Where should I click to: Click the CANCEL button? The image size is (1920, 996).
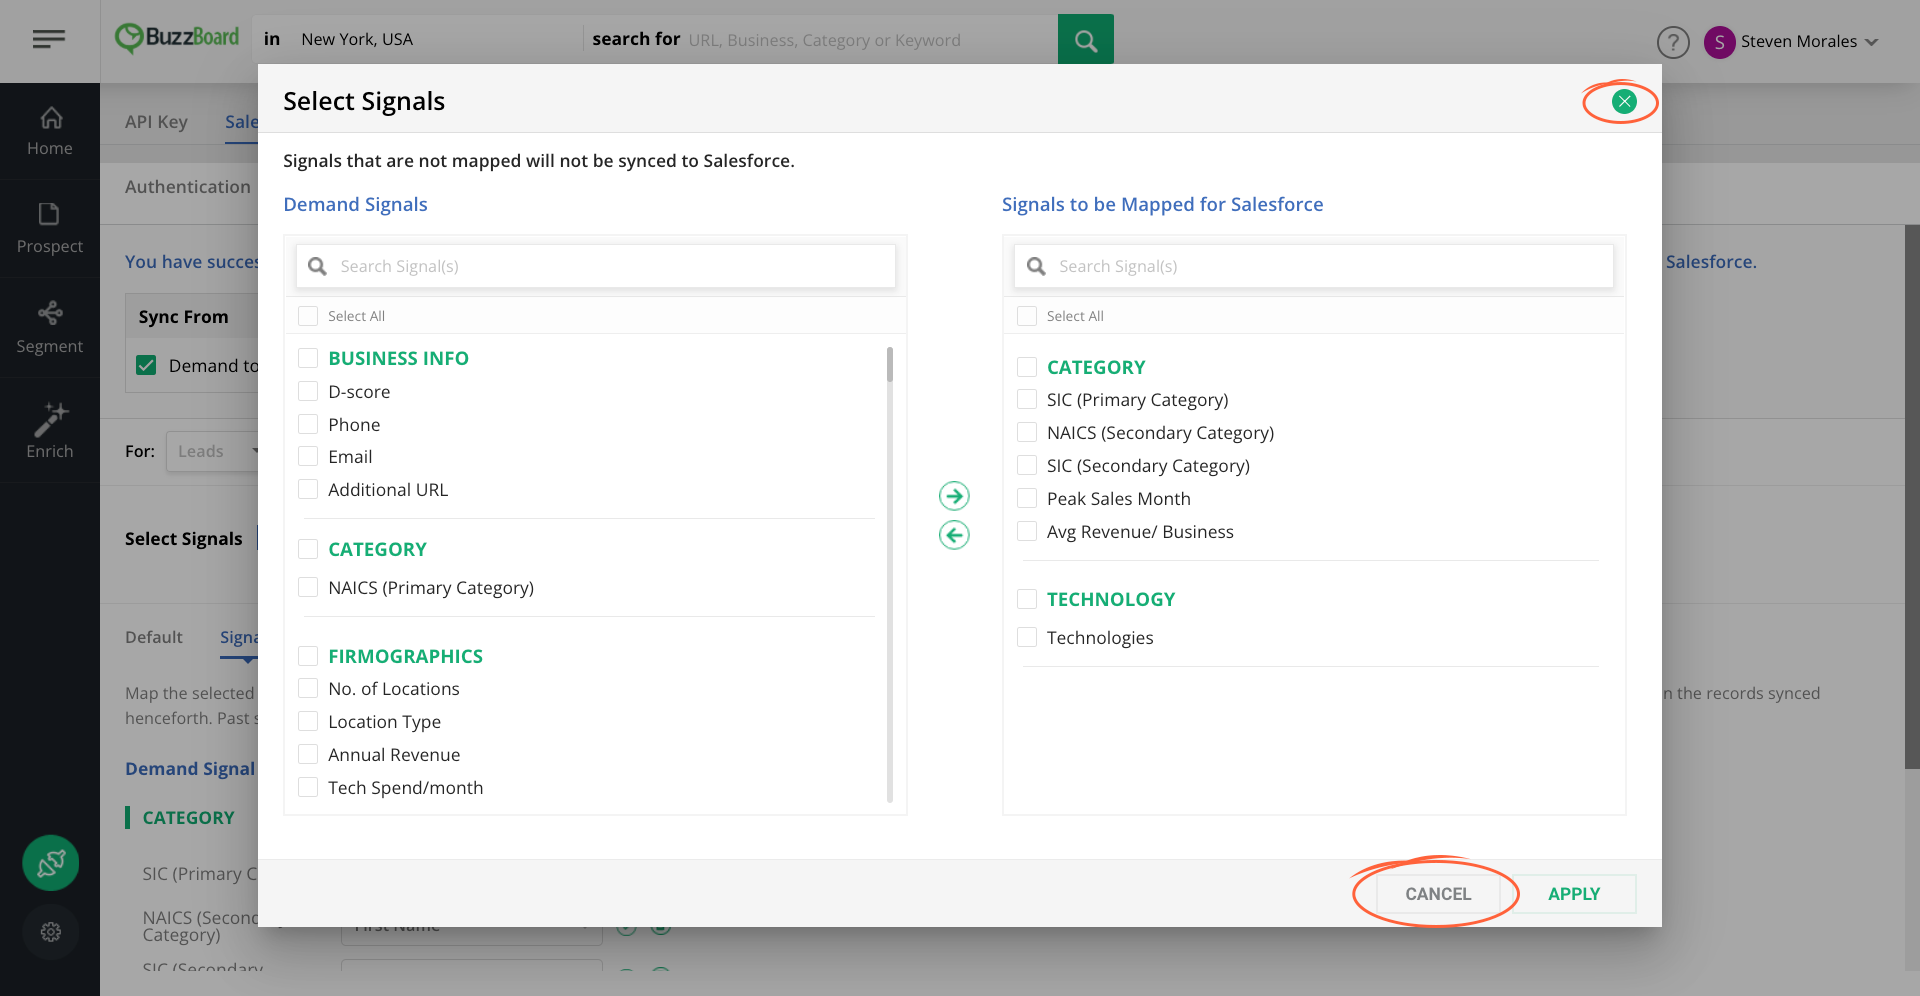pyautogui.click(x=1438, y=894)
